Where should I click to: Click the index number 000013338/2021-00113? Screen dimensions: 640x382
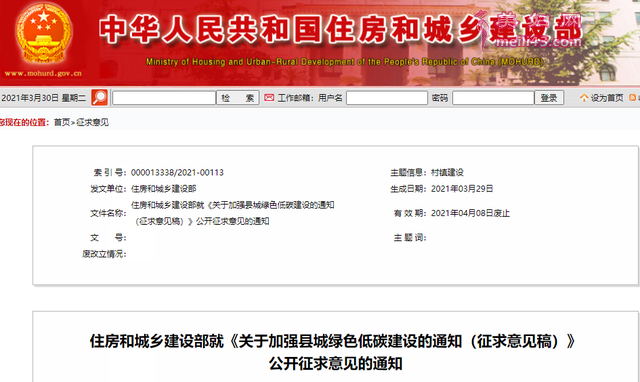pos(177,173)
